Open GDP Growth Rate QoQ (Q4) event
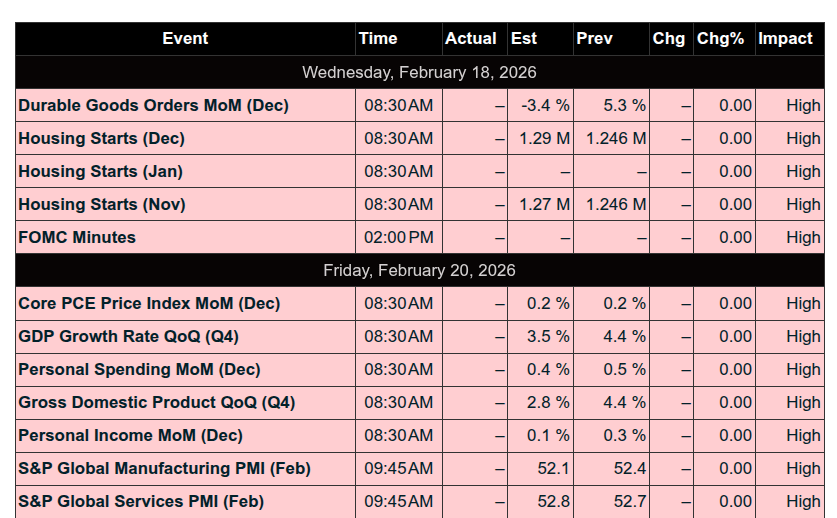The width and height of the screenshot is (837, 518). coord(128,336)
